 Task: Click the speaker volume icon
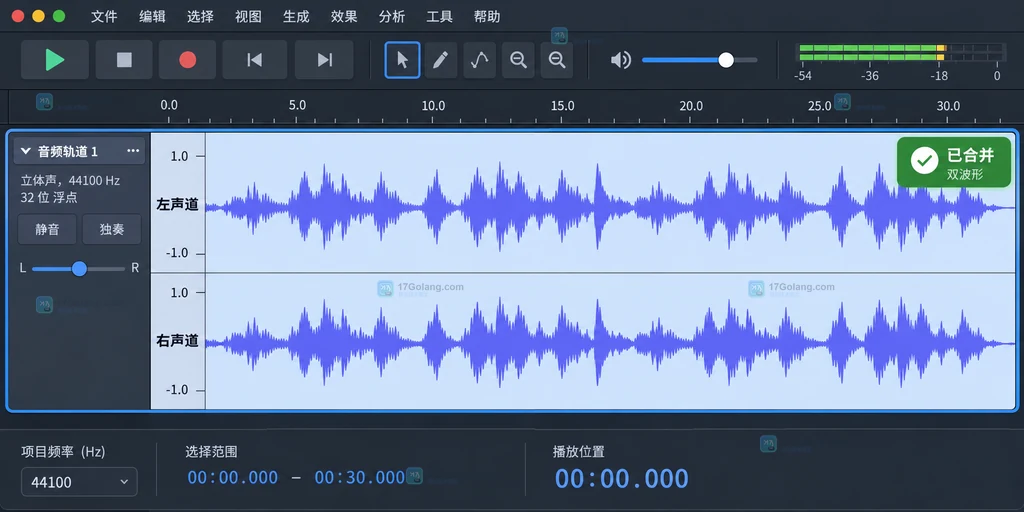tap(620, 60)
